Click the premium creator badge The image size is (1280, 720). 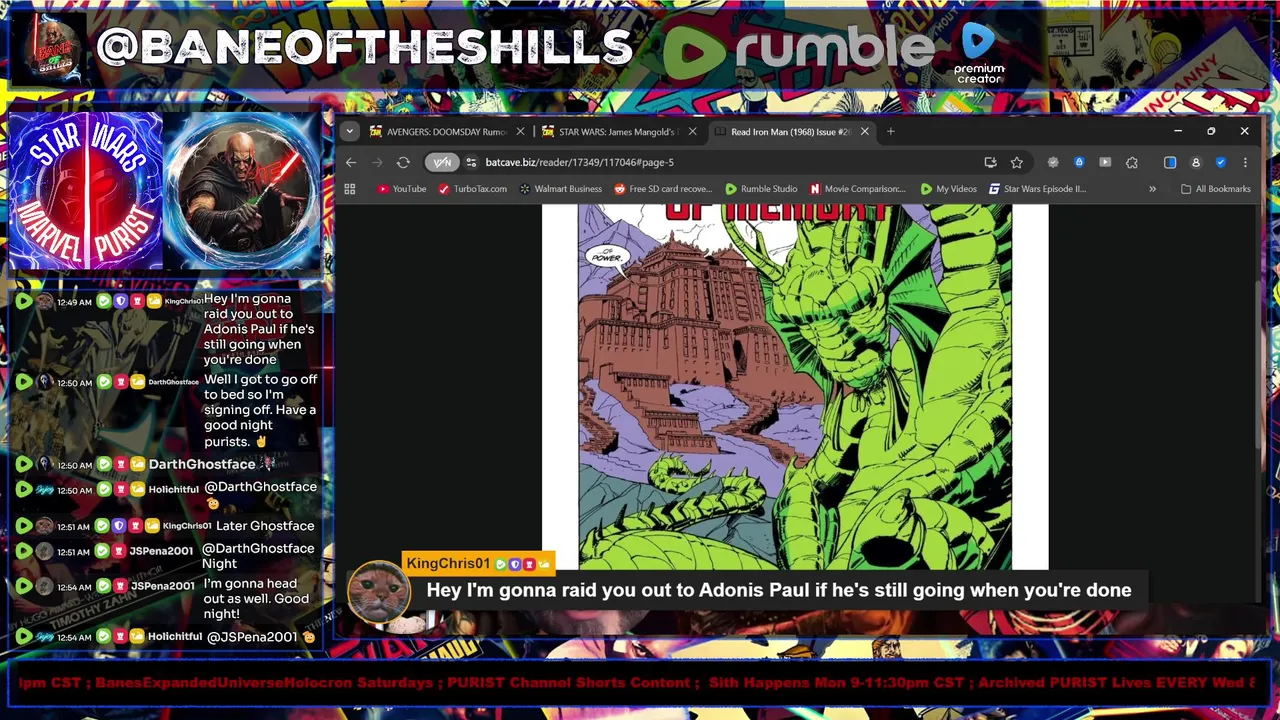(x=979, y=53)
